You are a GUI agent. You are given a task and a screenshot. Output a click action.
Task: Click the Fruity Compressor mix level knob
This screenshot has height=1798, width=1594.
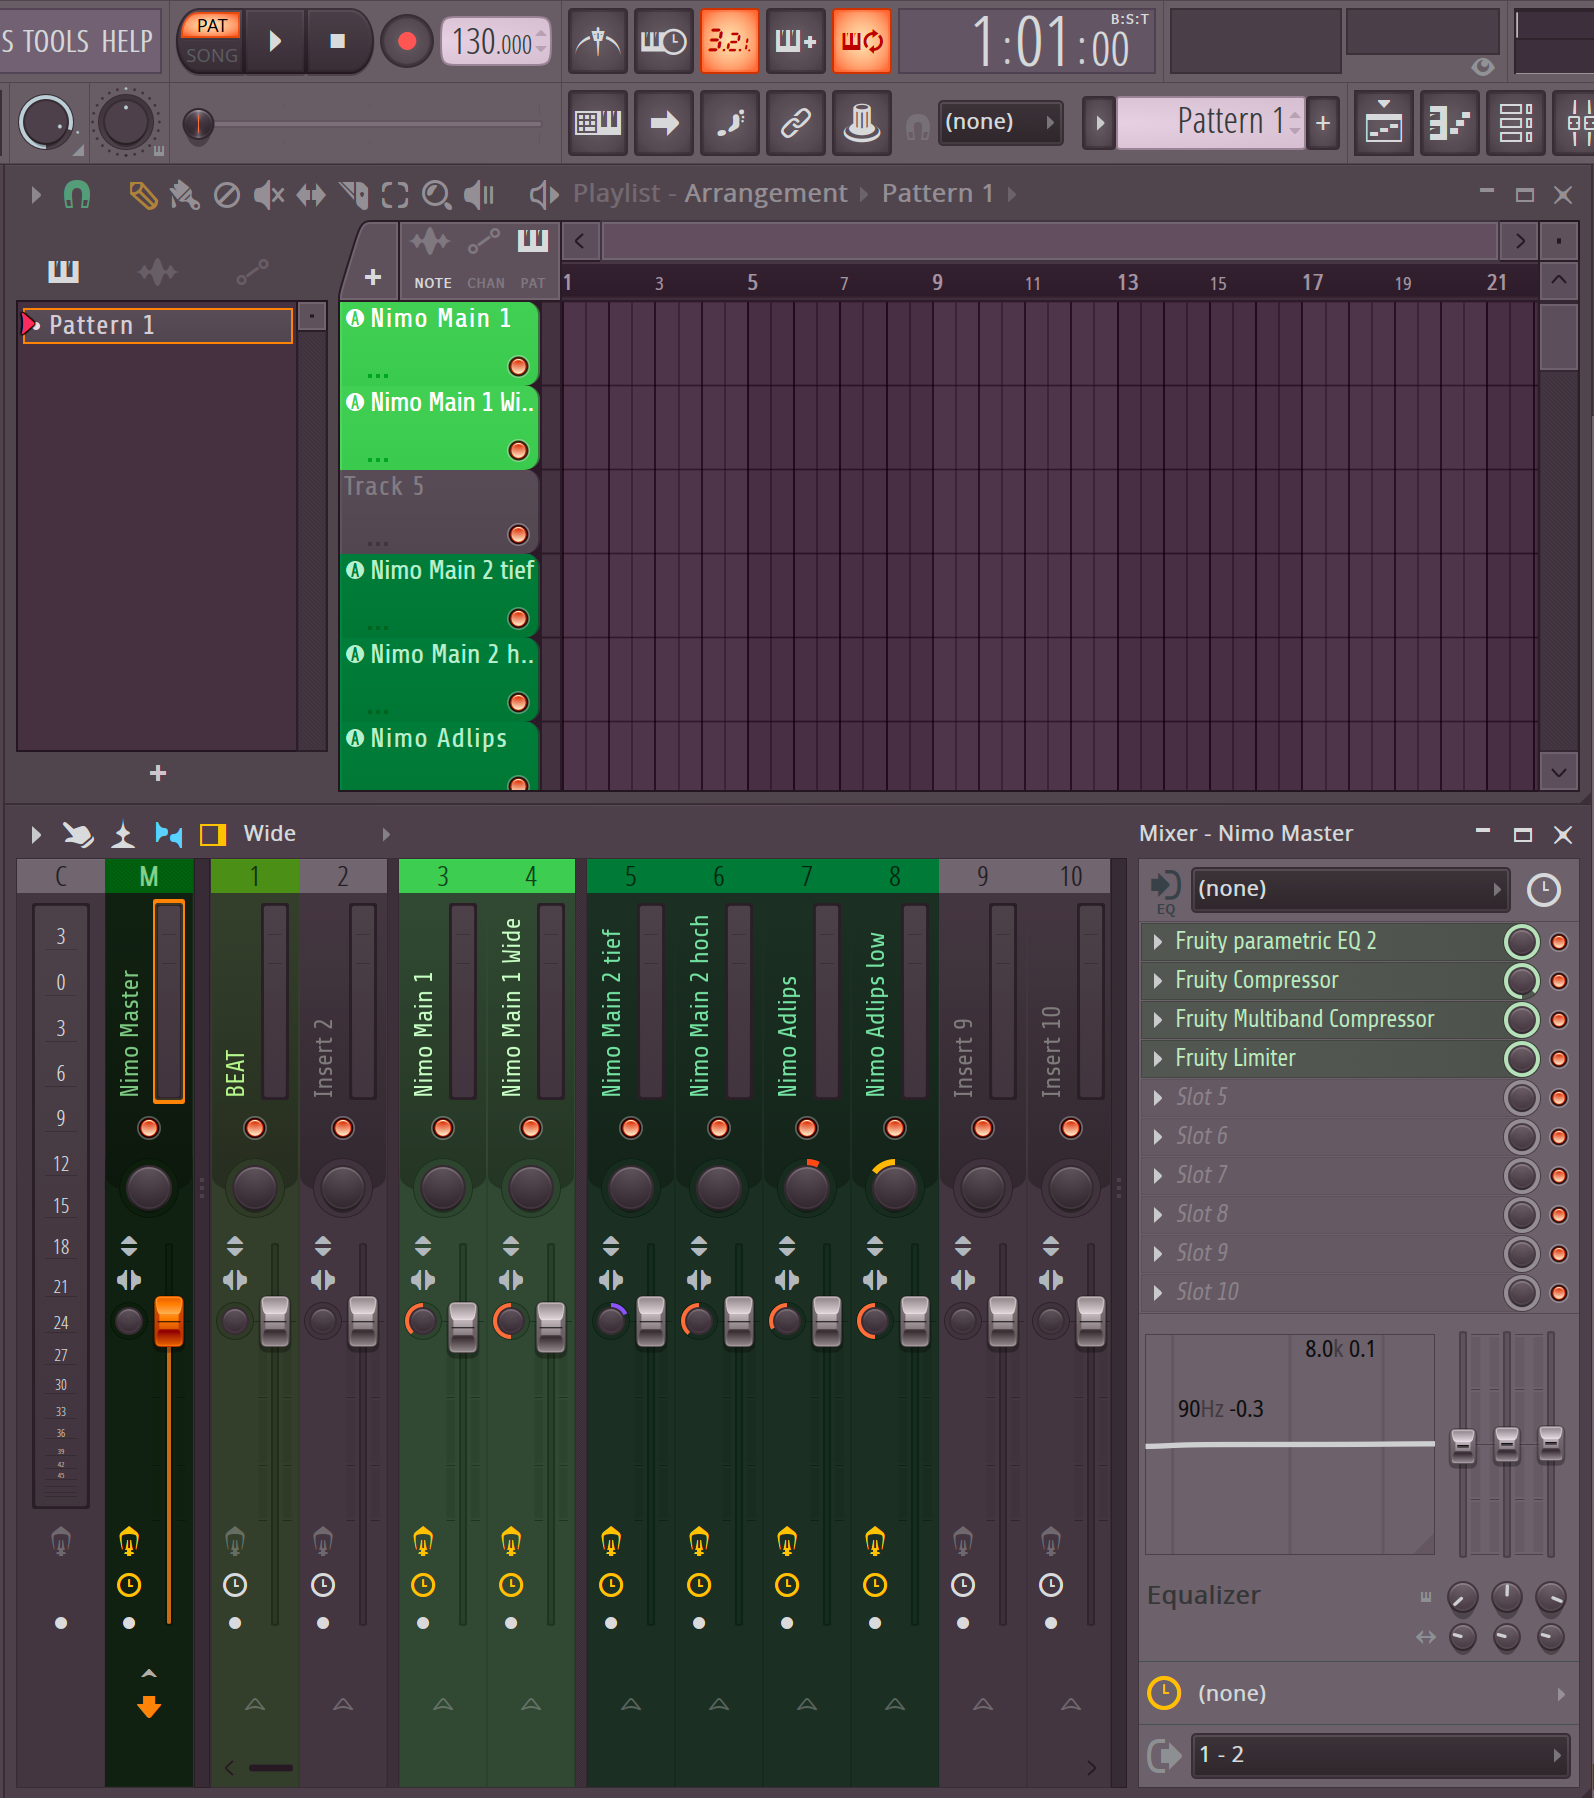(x=1521, y=981)
